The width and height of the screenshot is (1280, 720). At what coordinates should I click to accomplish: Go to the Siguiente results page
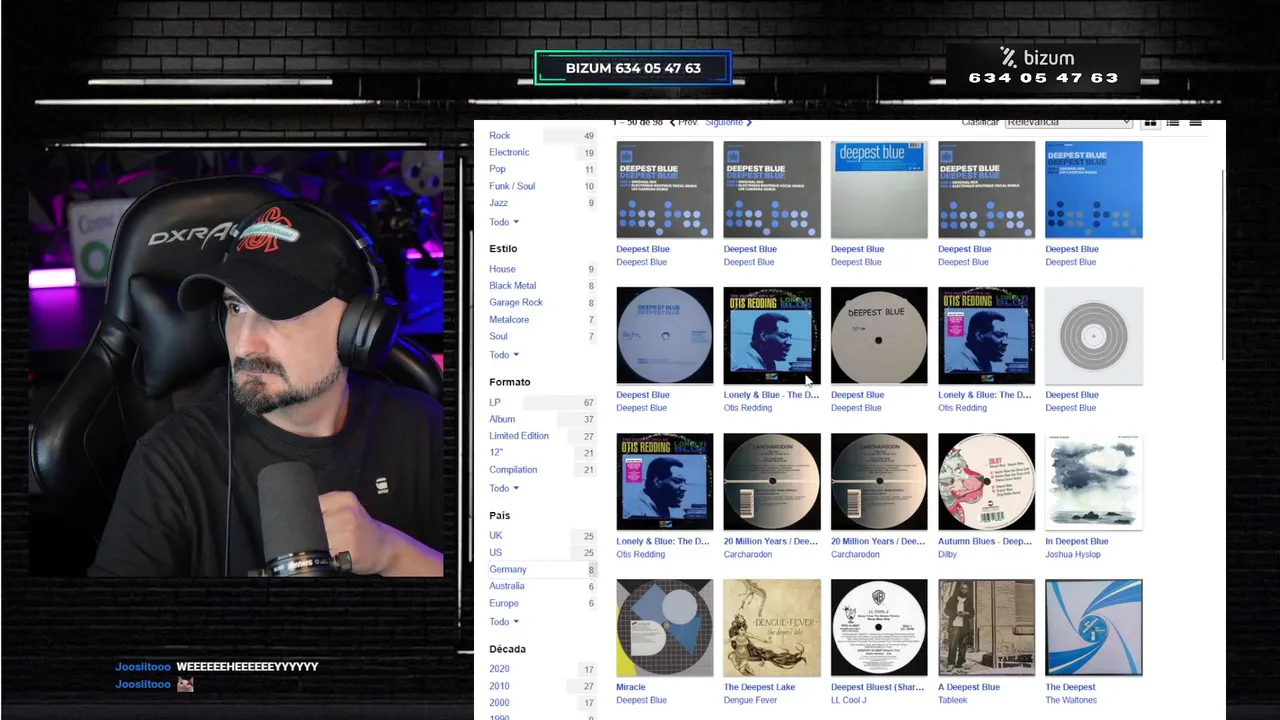tap(728, 122)
